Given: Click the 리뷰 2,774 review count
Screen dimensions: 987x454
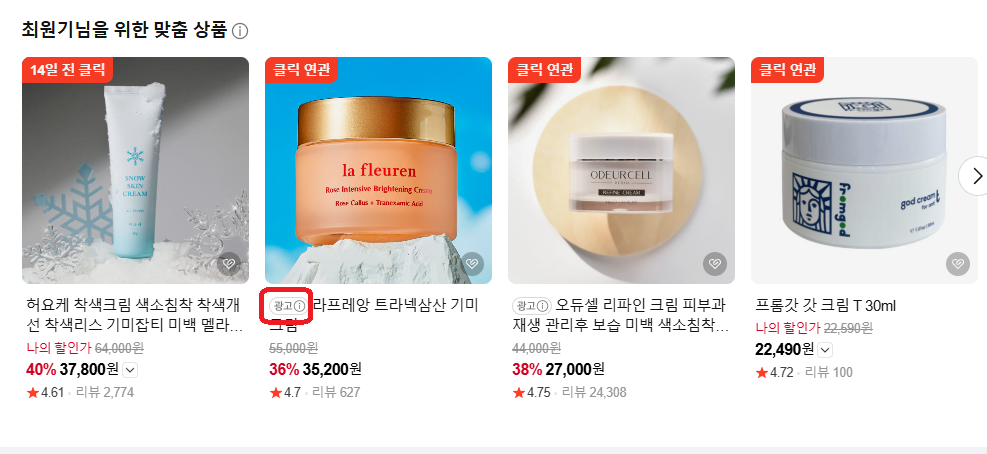Looking at the screenshot, I should [x=104, y=393].
